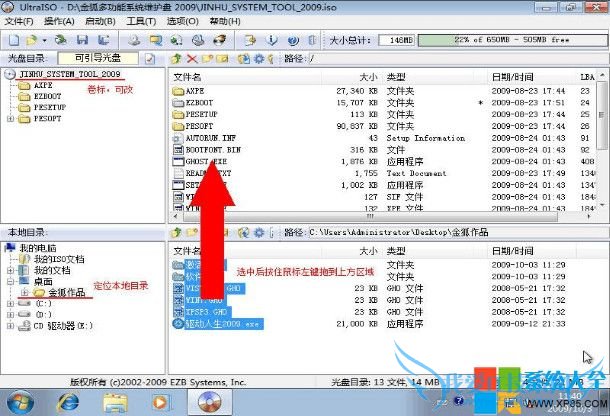Image resolution: width=610 pixels, height=416 pixels.
Task: Click Extract icon in disc toolbar
Action: pyautogui.click(x=244, y=59)
